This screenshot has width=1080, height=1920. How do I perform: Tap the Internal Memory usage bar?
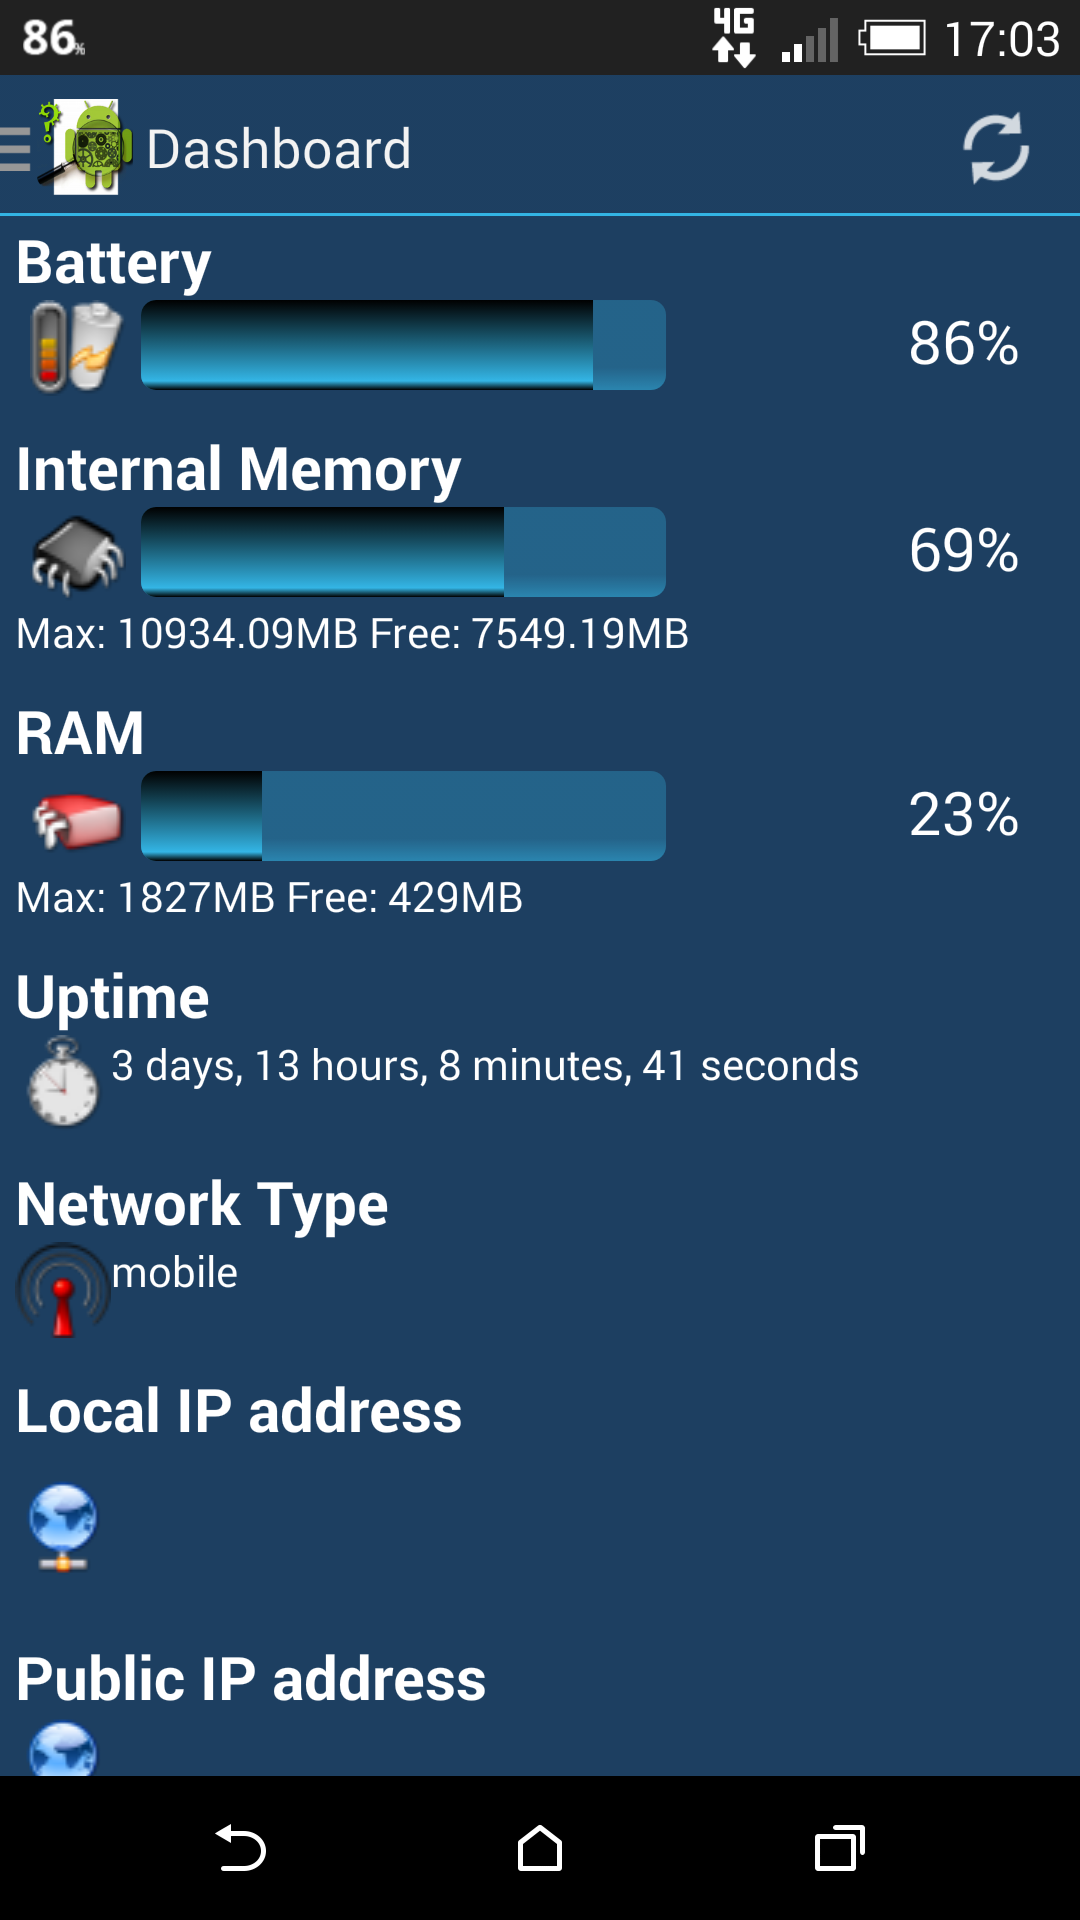pos(403,552)
